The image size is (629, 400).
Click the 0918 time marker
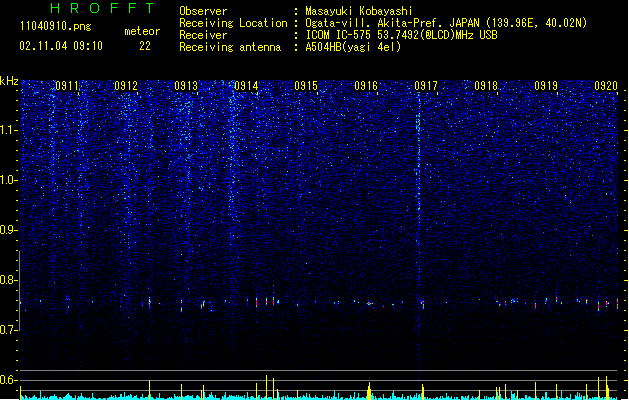(x=486, y=86)
